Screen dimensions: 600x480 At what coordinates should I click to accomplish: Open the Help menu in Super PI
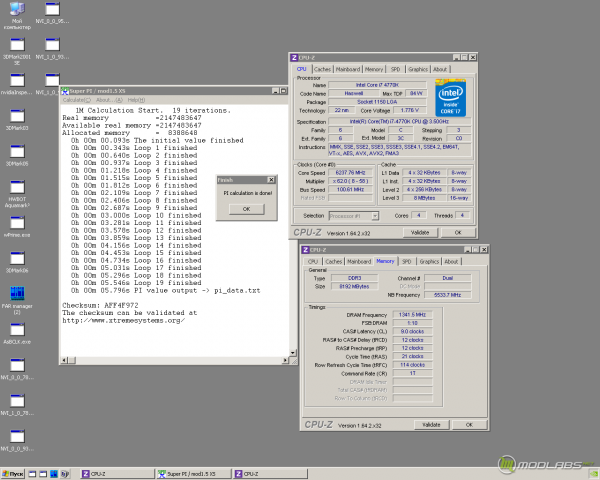[x=136, y=100]
